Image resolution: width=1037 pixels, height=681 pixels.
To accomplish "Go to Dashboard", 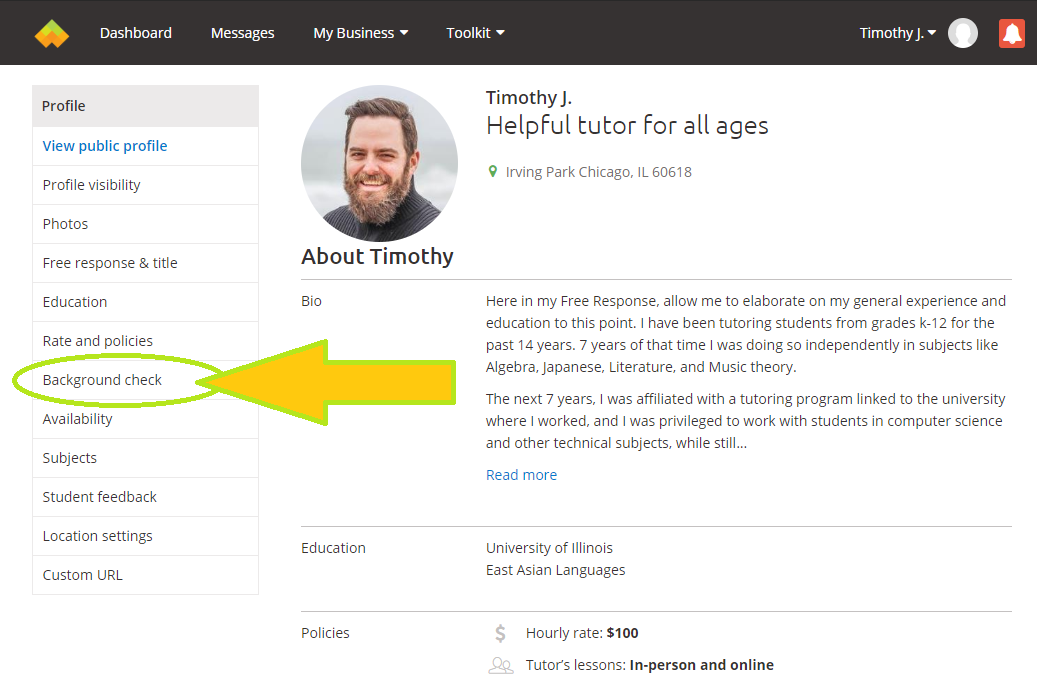I will point(136,33).
